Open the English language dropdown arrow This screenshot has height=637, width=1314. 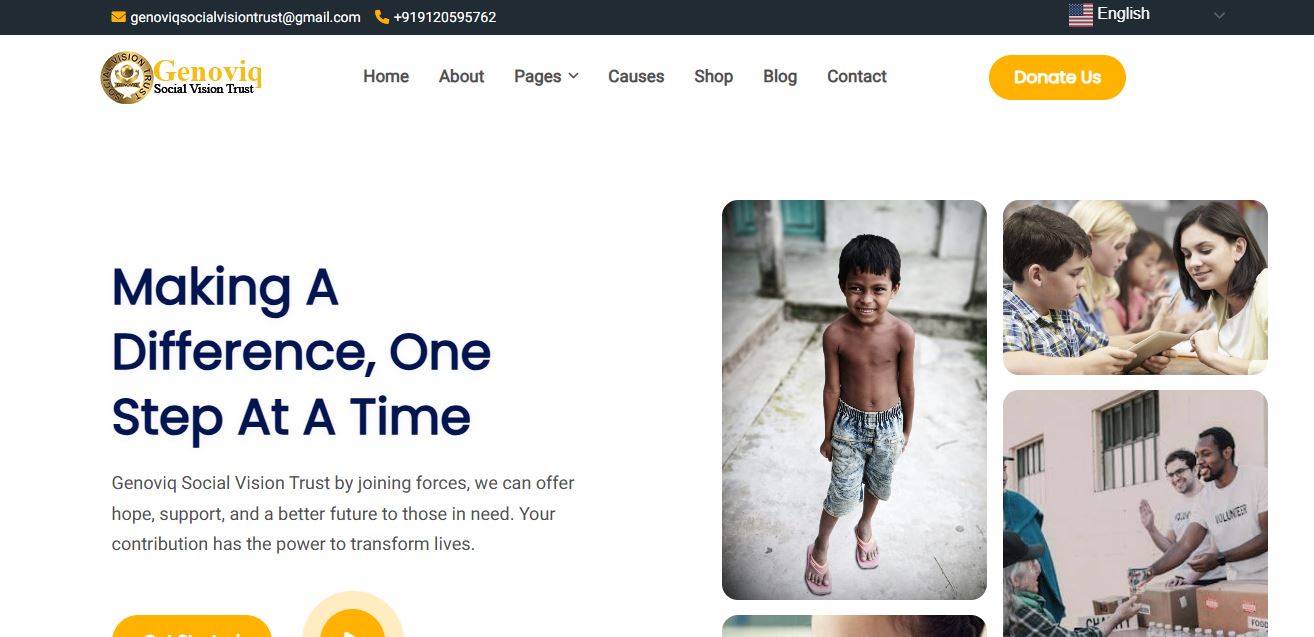[1219, 15]
